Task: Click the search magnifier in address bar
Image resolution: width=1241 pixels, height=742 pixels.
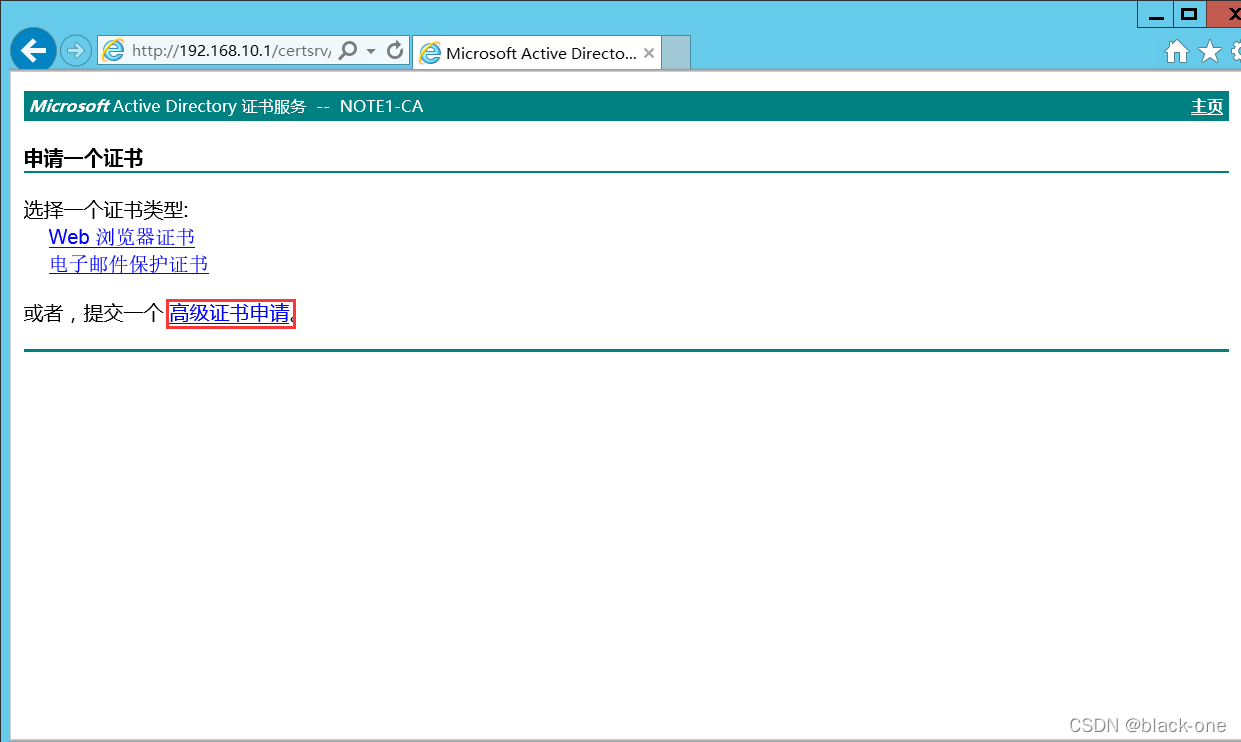Action: (x=348, y=51)
